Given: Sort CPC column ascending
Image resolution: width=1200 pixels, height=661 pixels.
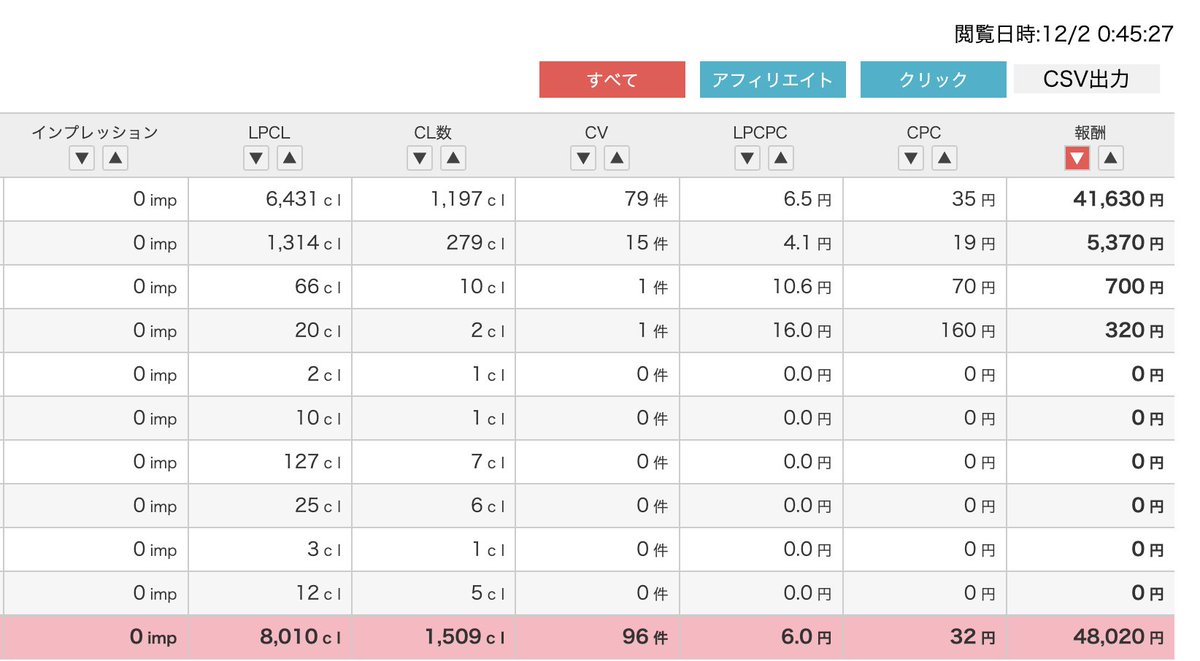Looking at the screenshot, I should (x=944, y=158).
